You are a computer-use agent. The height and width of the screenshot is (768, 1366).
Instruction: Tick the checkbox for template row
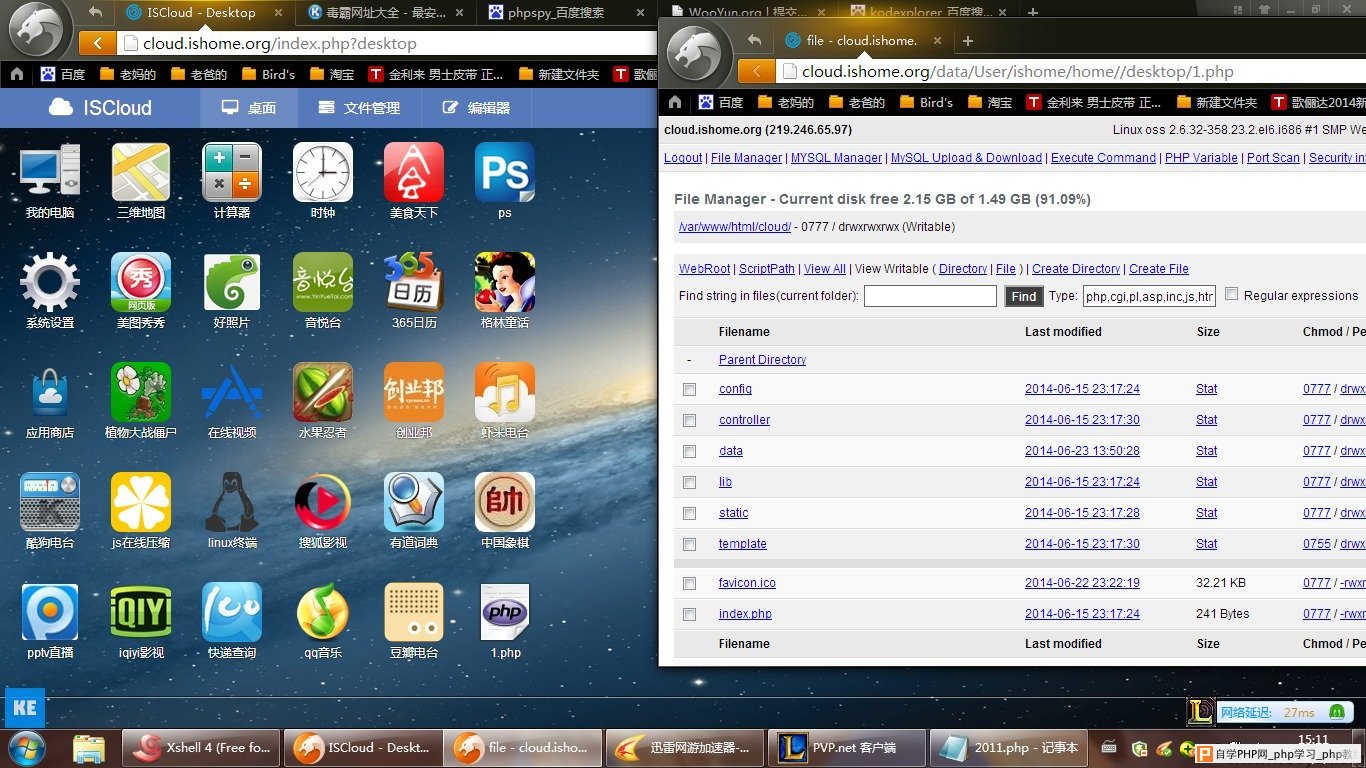coord(689,545)
